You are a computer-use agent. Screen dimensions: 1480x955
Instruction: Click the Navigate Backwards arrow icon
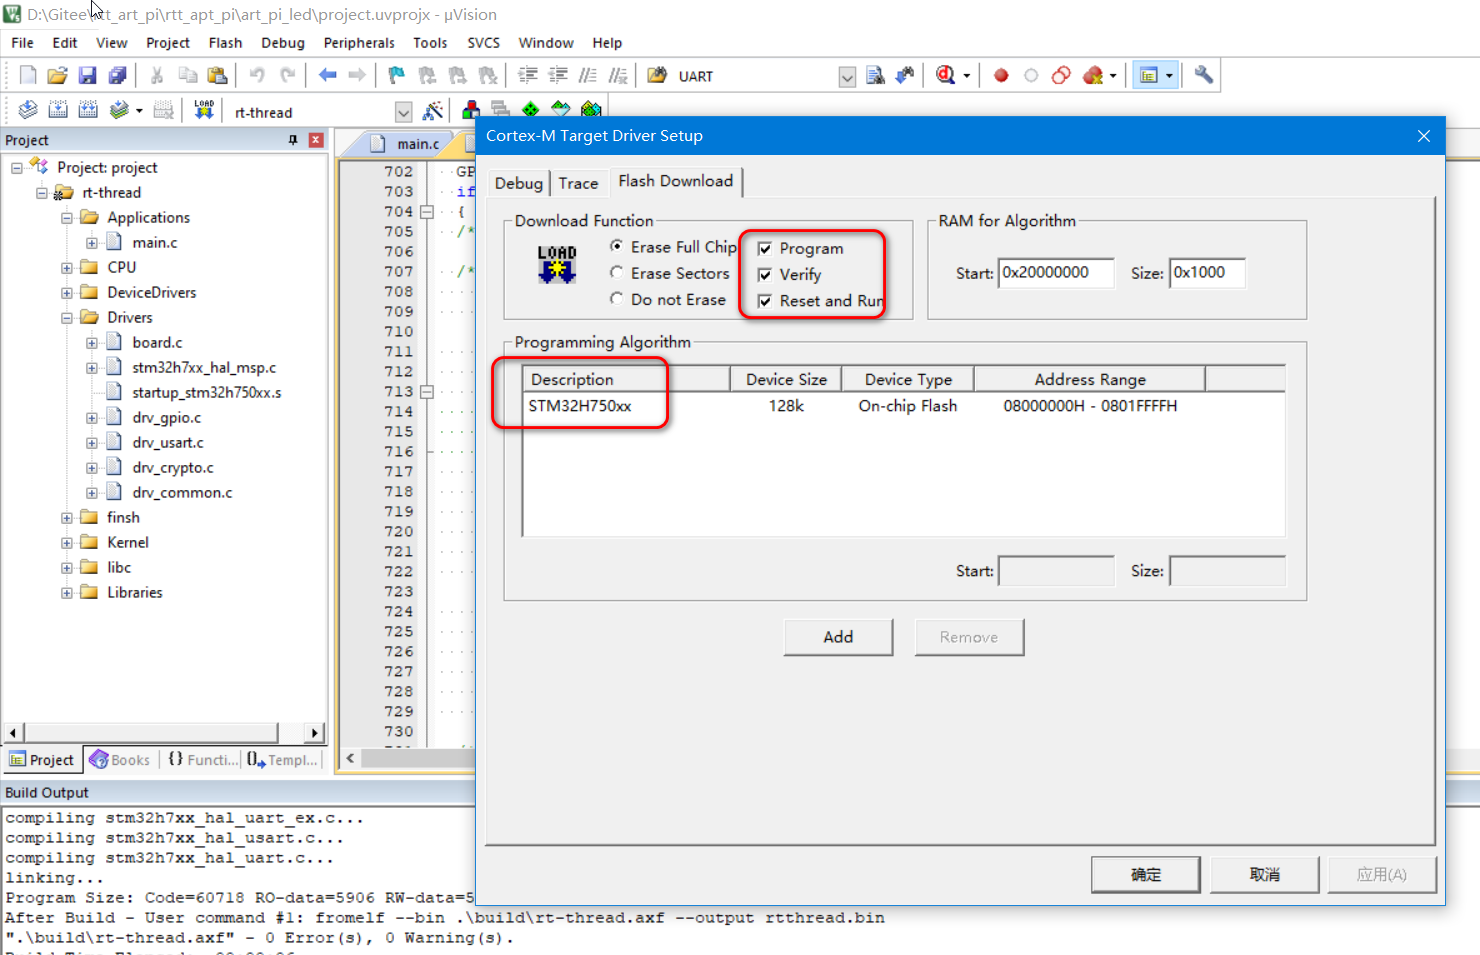[x=327, y=75]
